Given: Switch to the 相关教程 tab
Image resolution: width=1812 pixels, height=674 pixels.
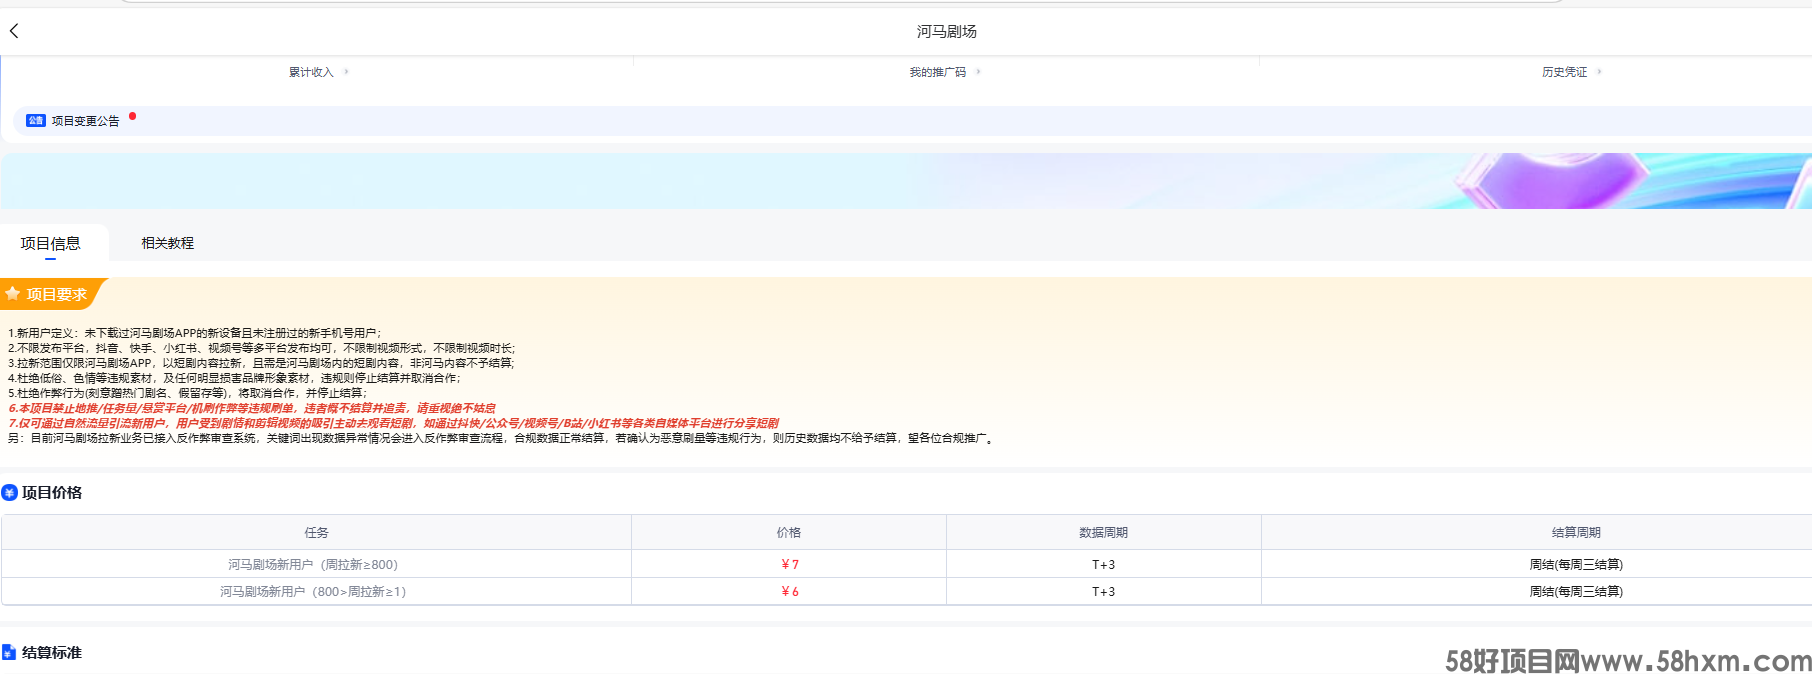Looking at the screenshot, I should pyautogui.click(x=167, y=243).
